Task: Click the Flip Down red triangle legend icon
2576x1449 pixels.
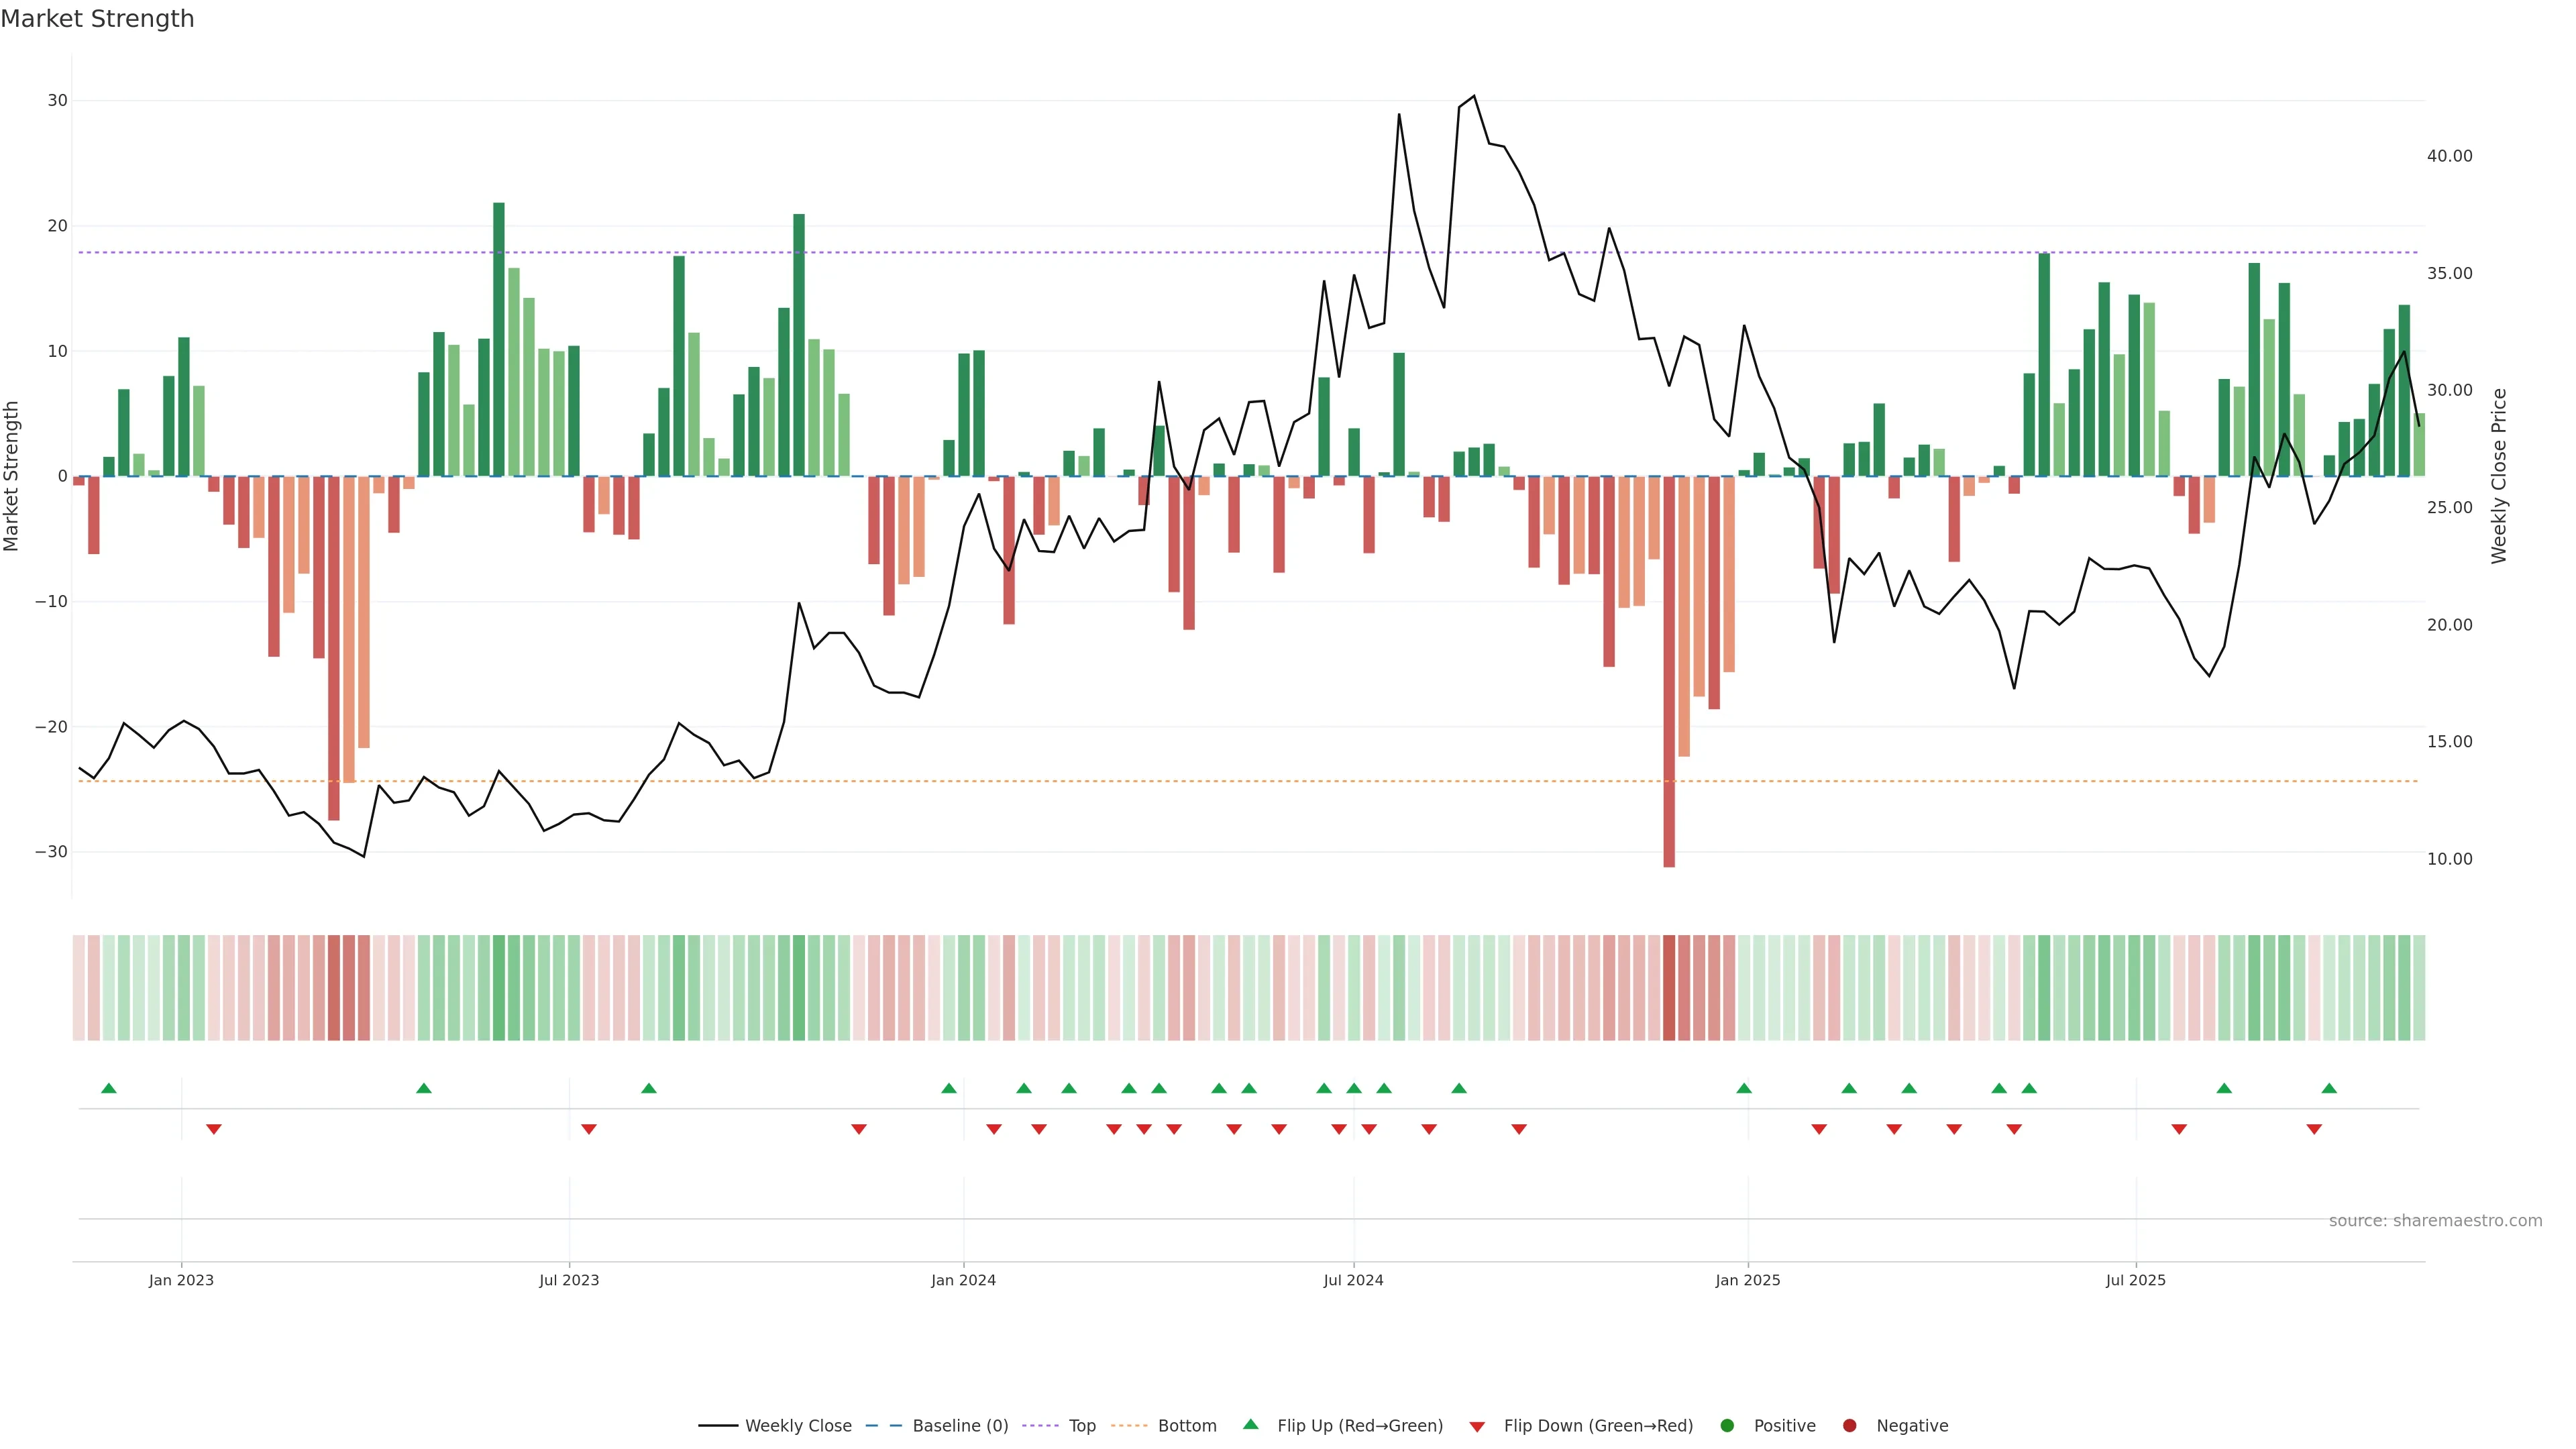Action: (x=1477, y=1426)
